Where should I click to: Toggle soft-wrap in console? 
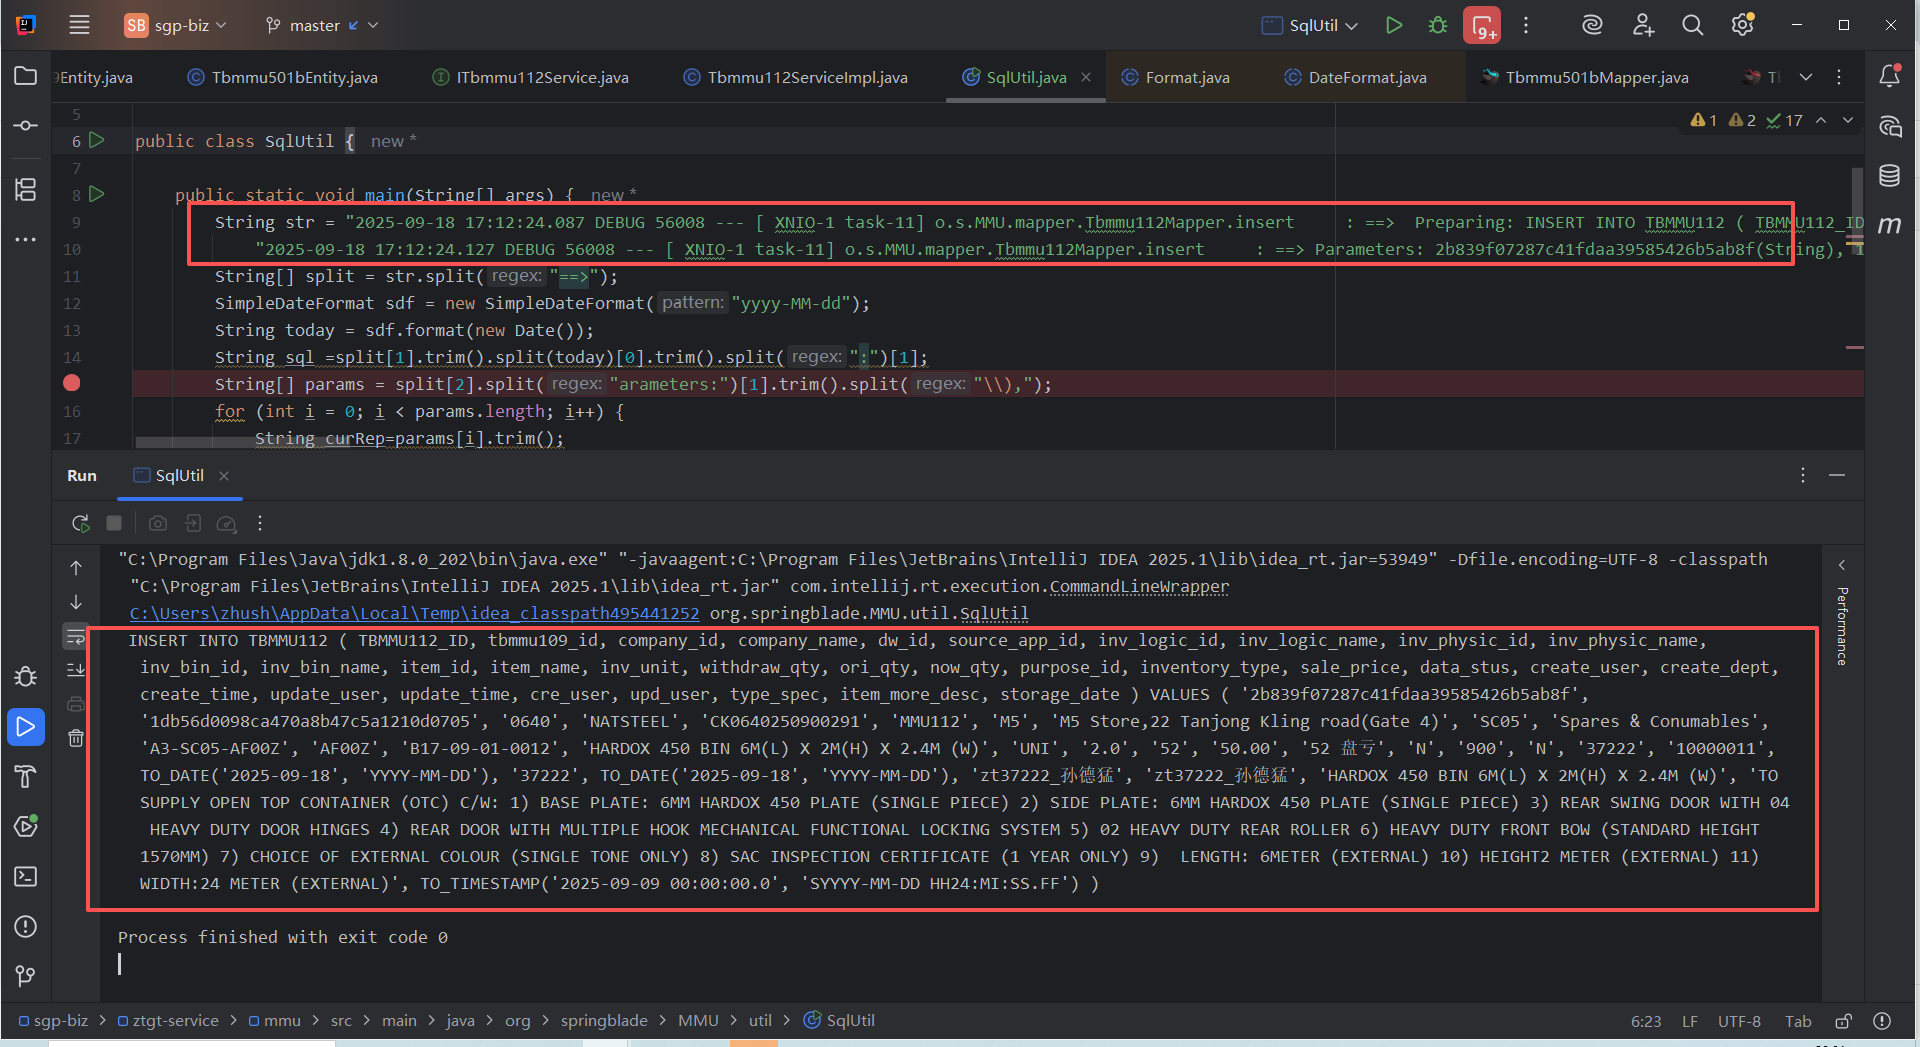tap(76, 636)
